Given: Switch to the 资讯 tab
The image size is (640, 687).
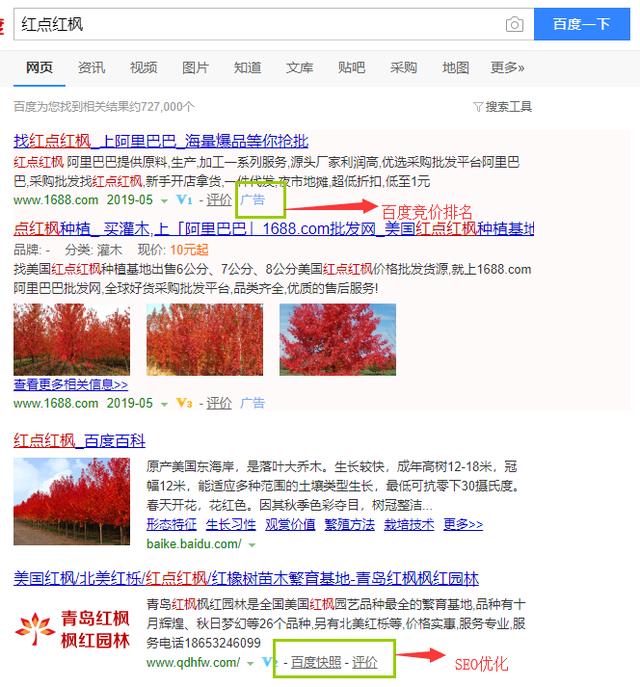Looking at the screenshot, I should [91, 67].
